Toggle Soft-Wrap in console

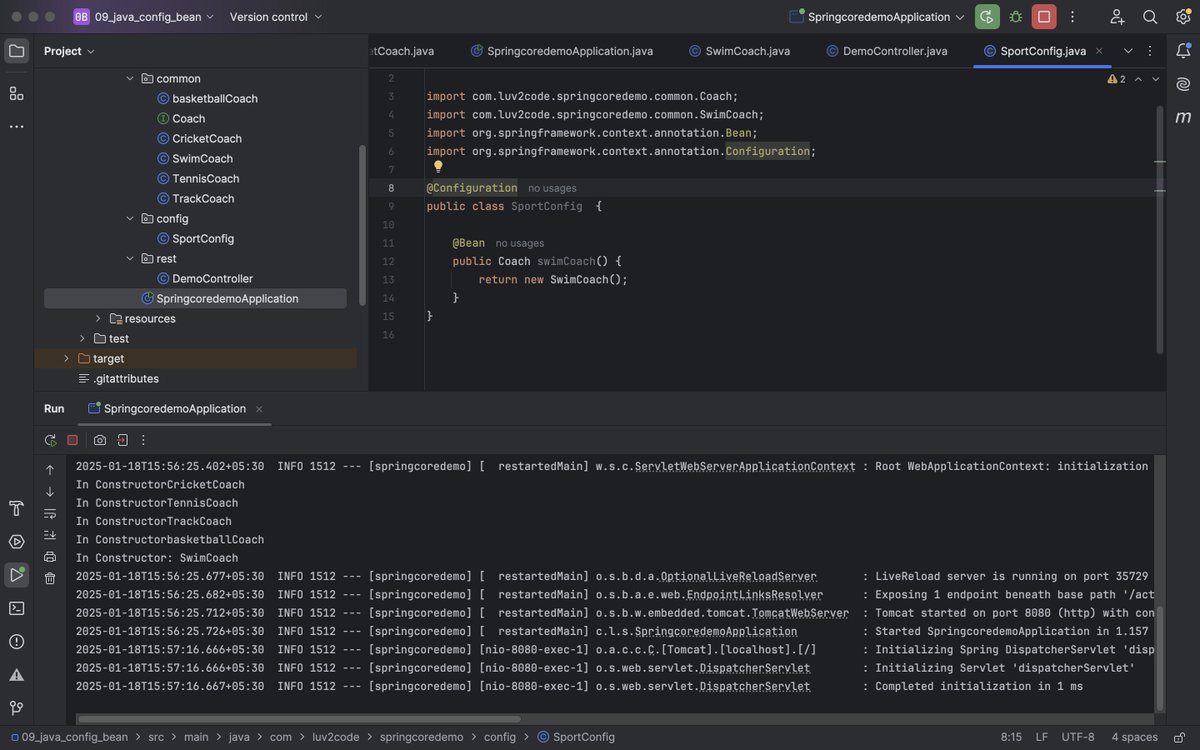point(50,513)
